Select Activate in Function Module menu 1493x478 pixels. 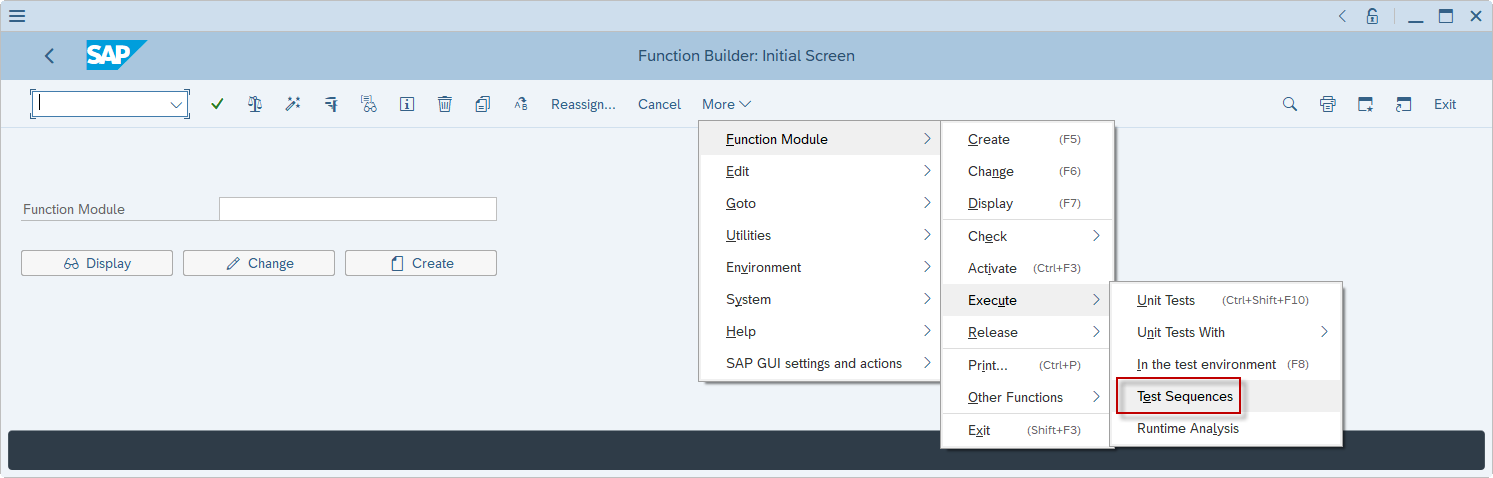(x=992, y=268)
